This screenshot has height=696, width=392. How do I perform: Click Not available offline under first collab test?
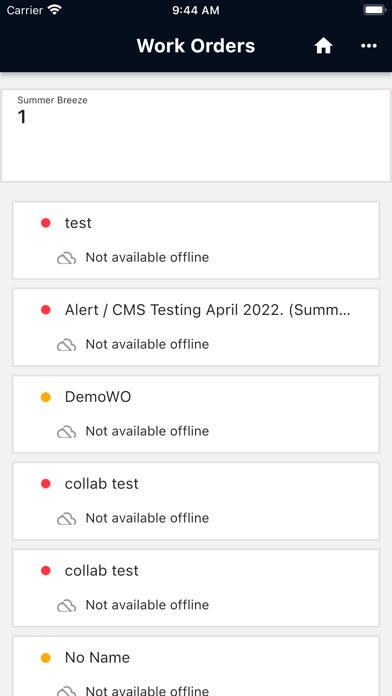tap(147, 518)
